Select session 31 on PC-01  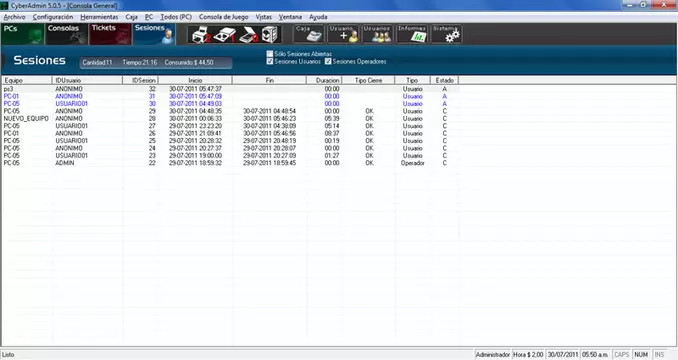(230, 96)
